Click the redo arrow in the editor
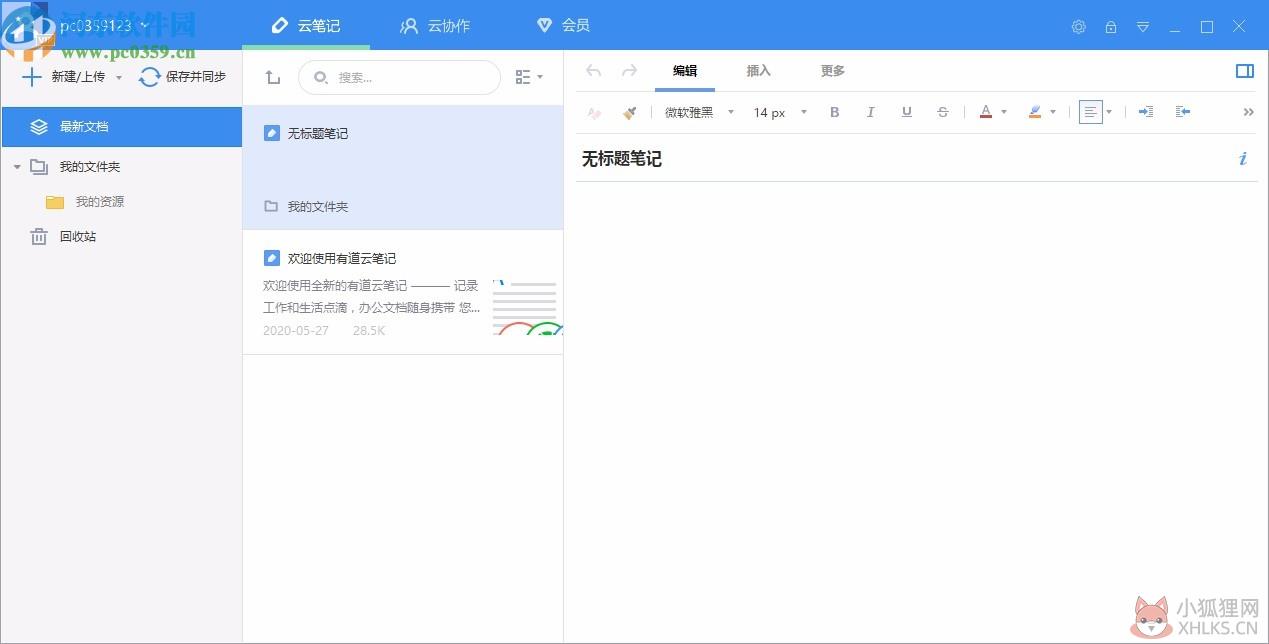 point(629,70)
